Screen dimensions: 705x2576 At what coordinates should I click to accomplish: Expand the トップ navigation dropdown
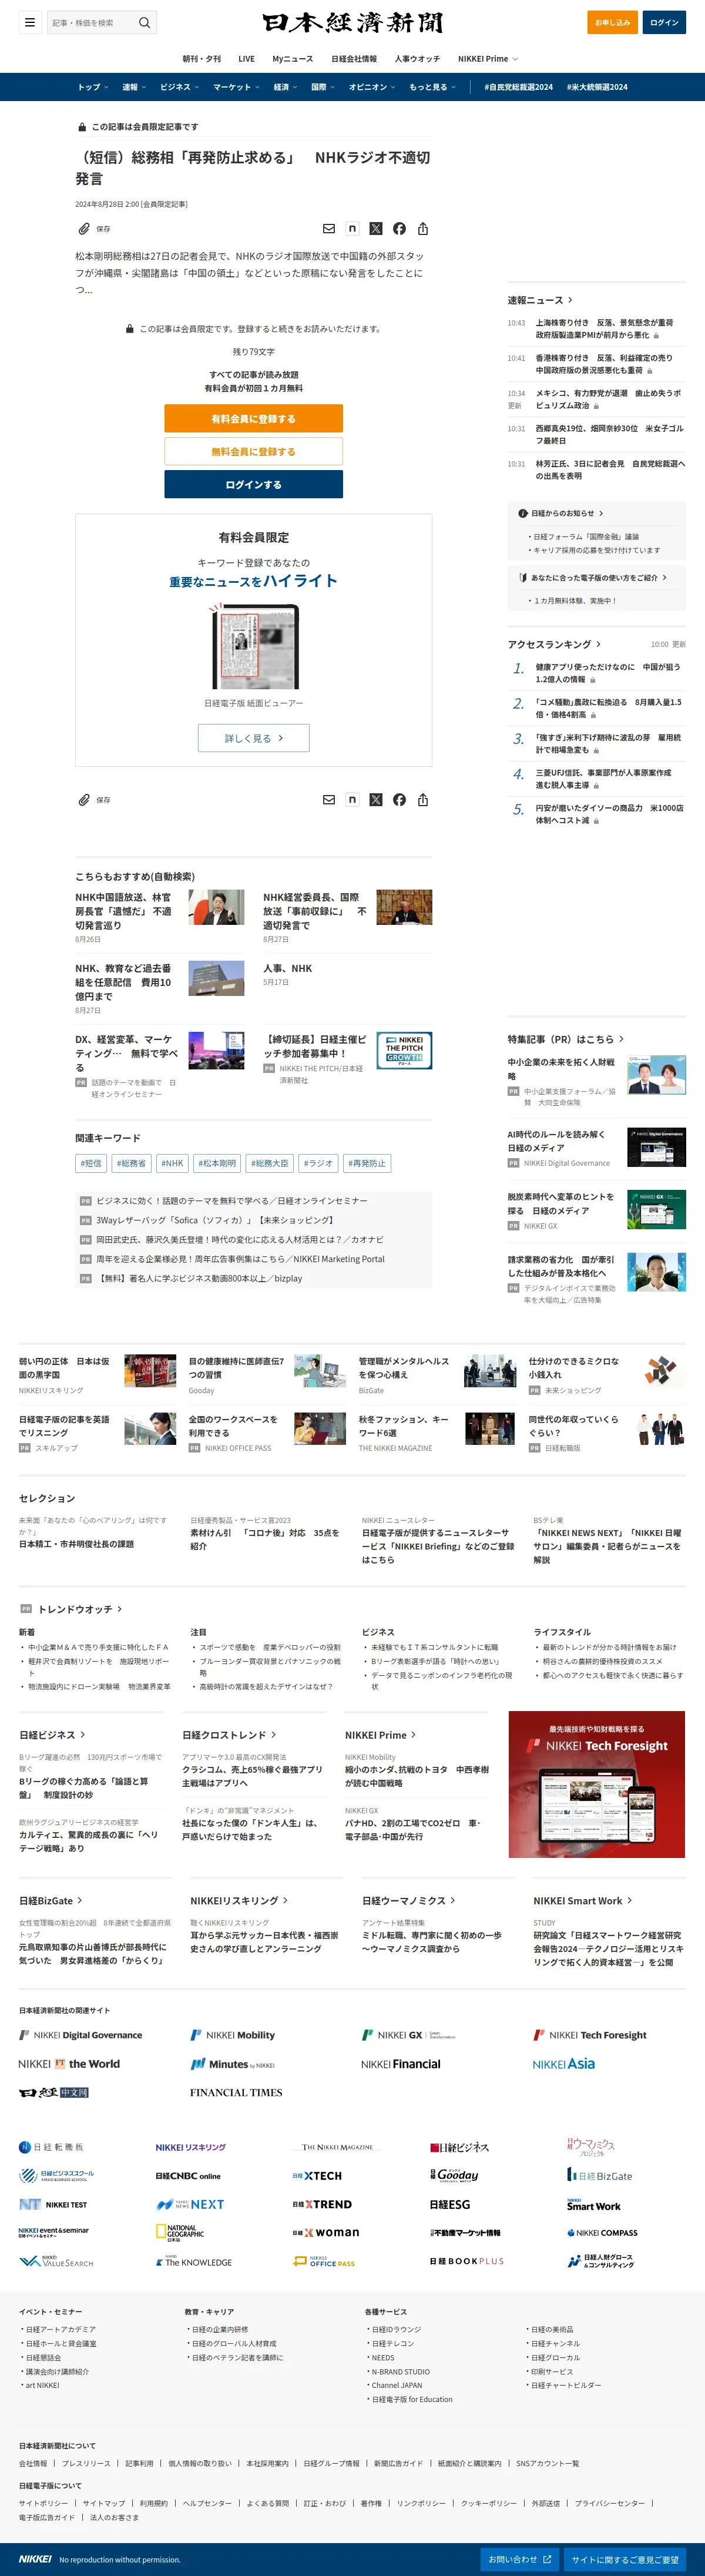tap(93, 87)
